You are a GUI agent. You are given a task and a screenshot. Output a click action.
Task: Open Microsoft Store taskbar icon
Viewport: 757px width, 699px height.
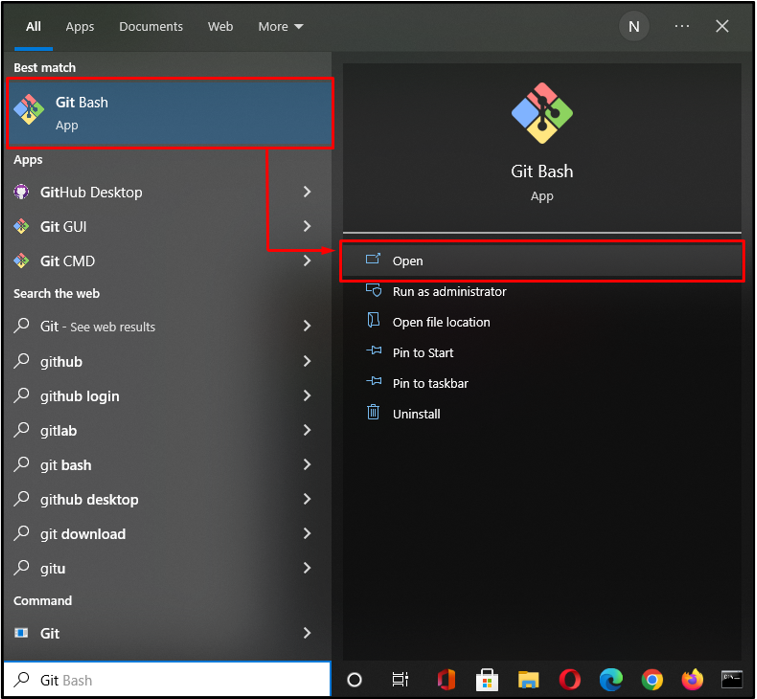(487, 680)
